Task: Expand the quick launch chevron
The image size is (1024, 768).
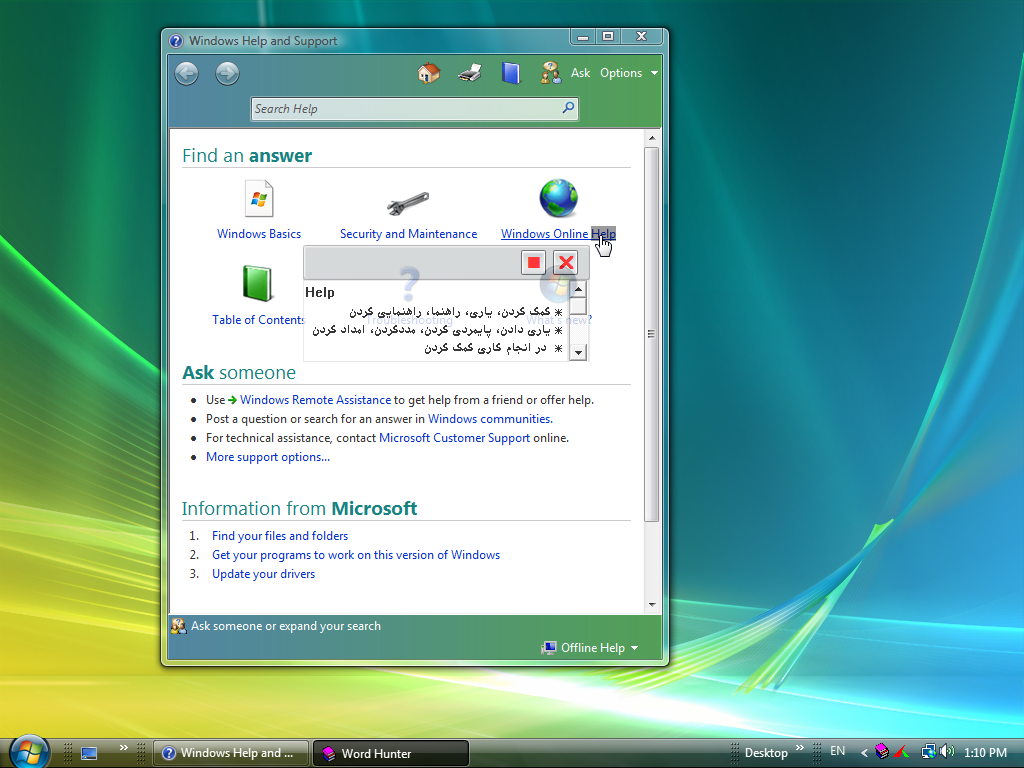Action: (123, 748)
